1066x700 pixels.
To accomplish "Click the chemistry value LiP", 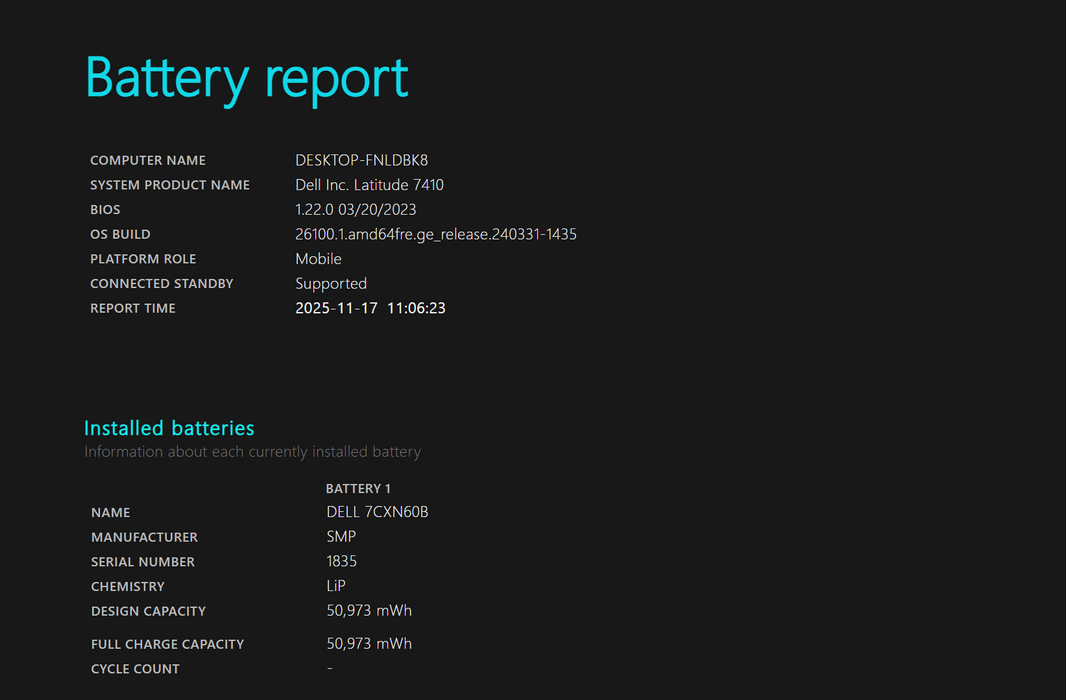I will [336, 586].
